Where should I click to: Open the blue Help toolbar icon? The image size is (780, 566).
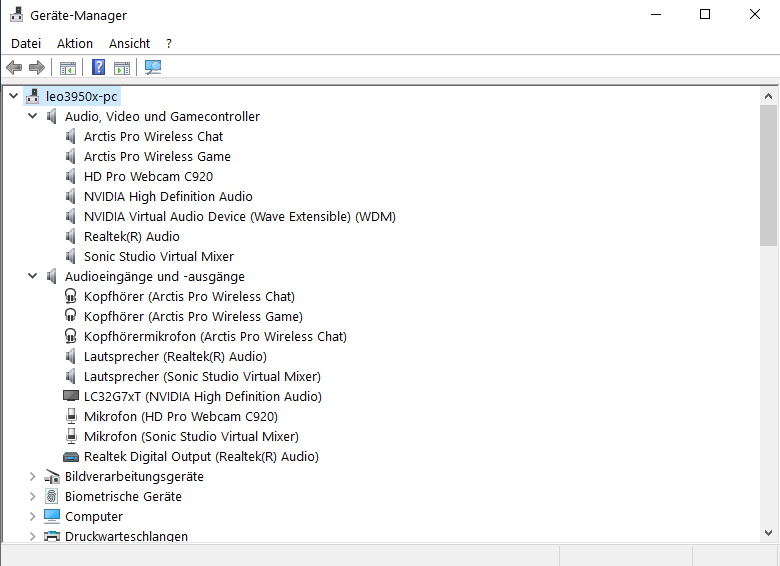[x=98, y=67]
